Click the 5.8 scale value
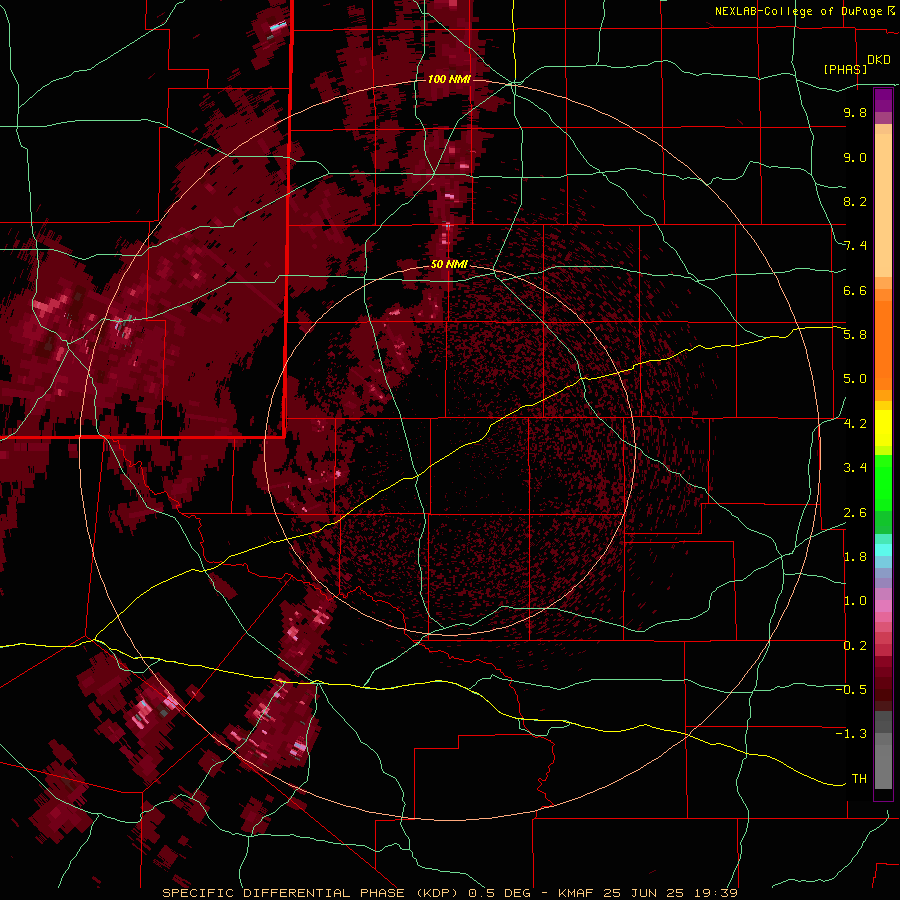 pos(855,335)
